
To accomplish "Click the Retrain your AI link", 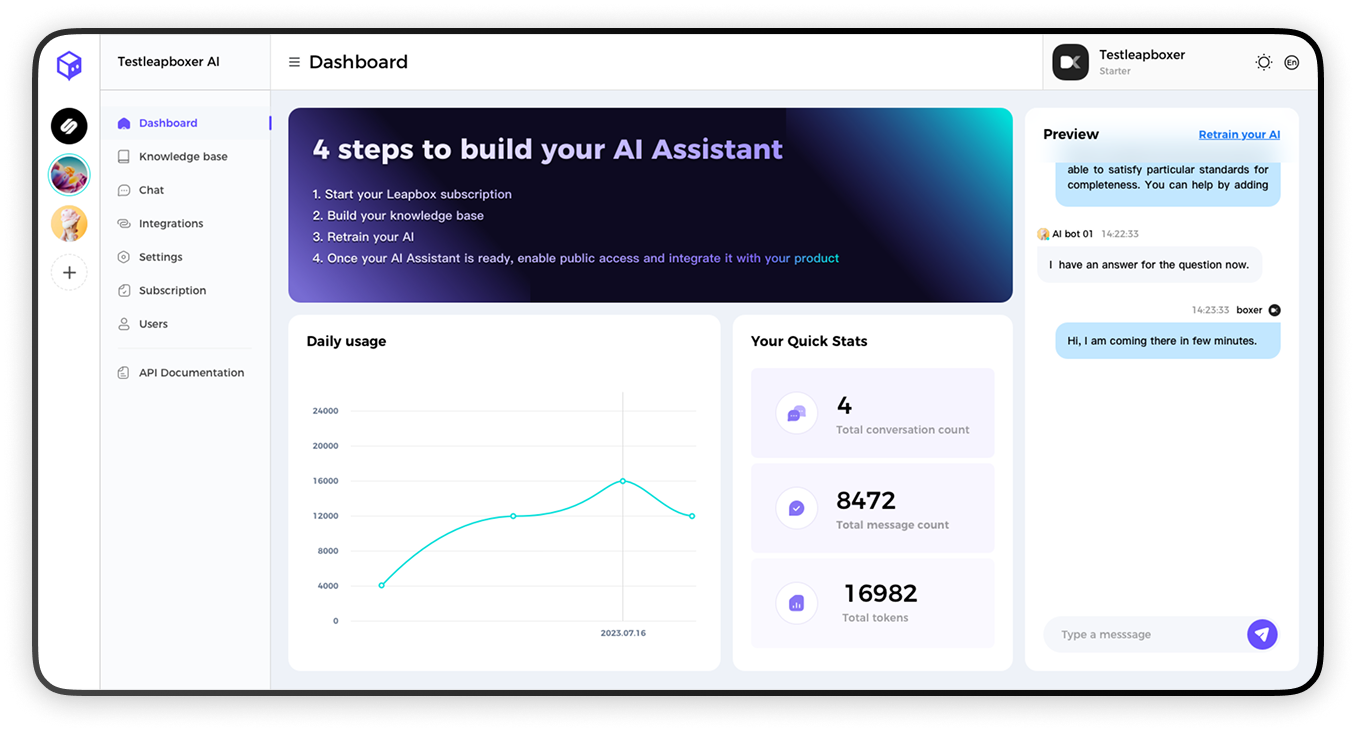I will coord(1239,135).
